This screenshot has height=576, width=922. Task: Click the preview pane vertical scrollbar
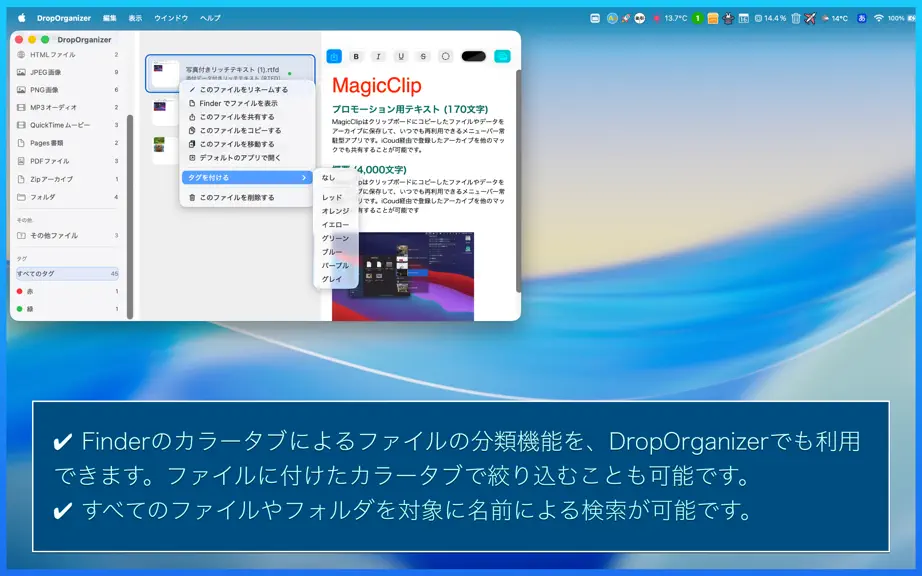[518, 181]
